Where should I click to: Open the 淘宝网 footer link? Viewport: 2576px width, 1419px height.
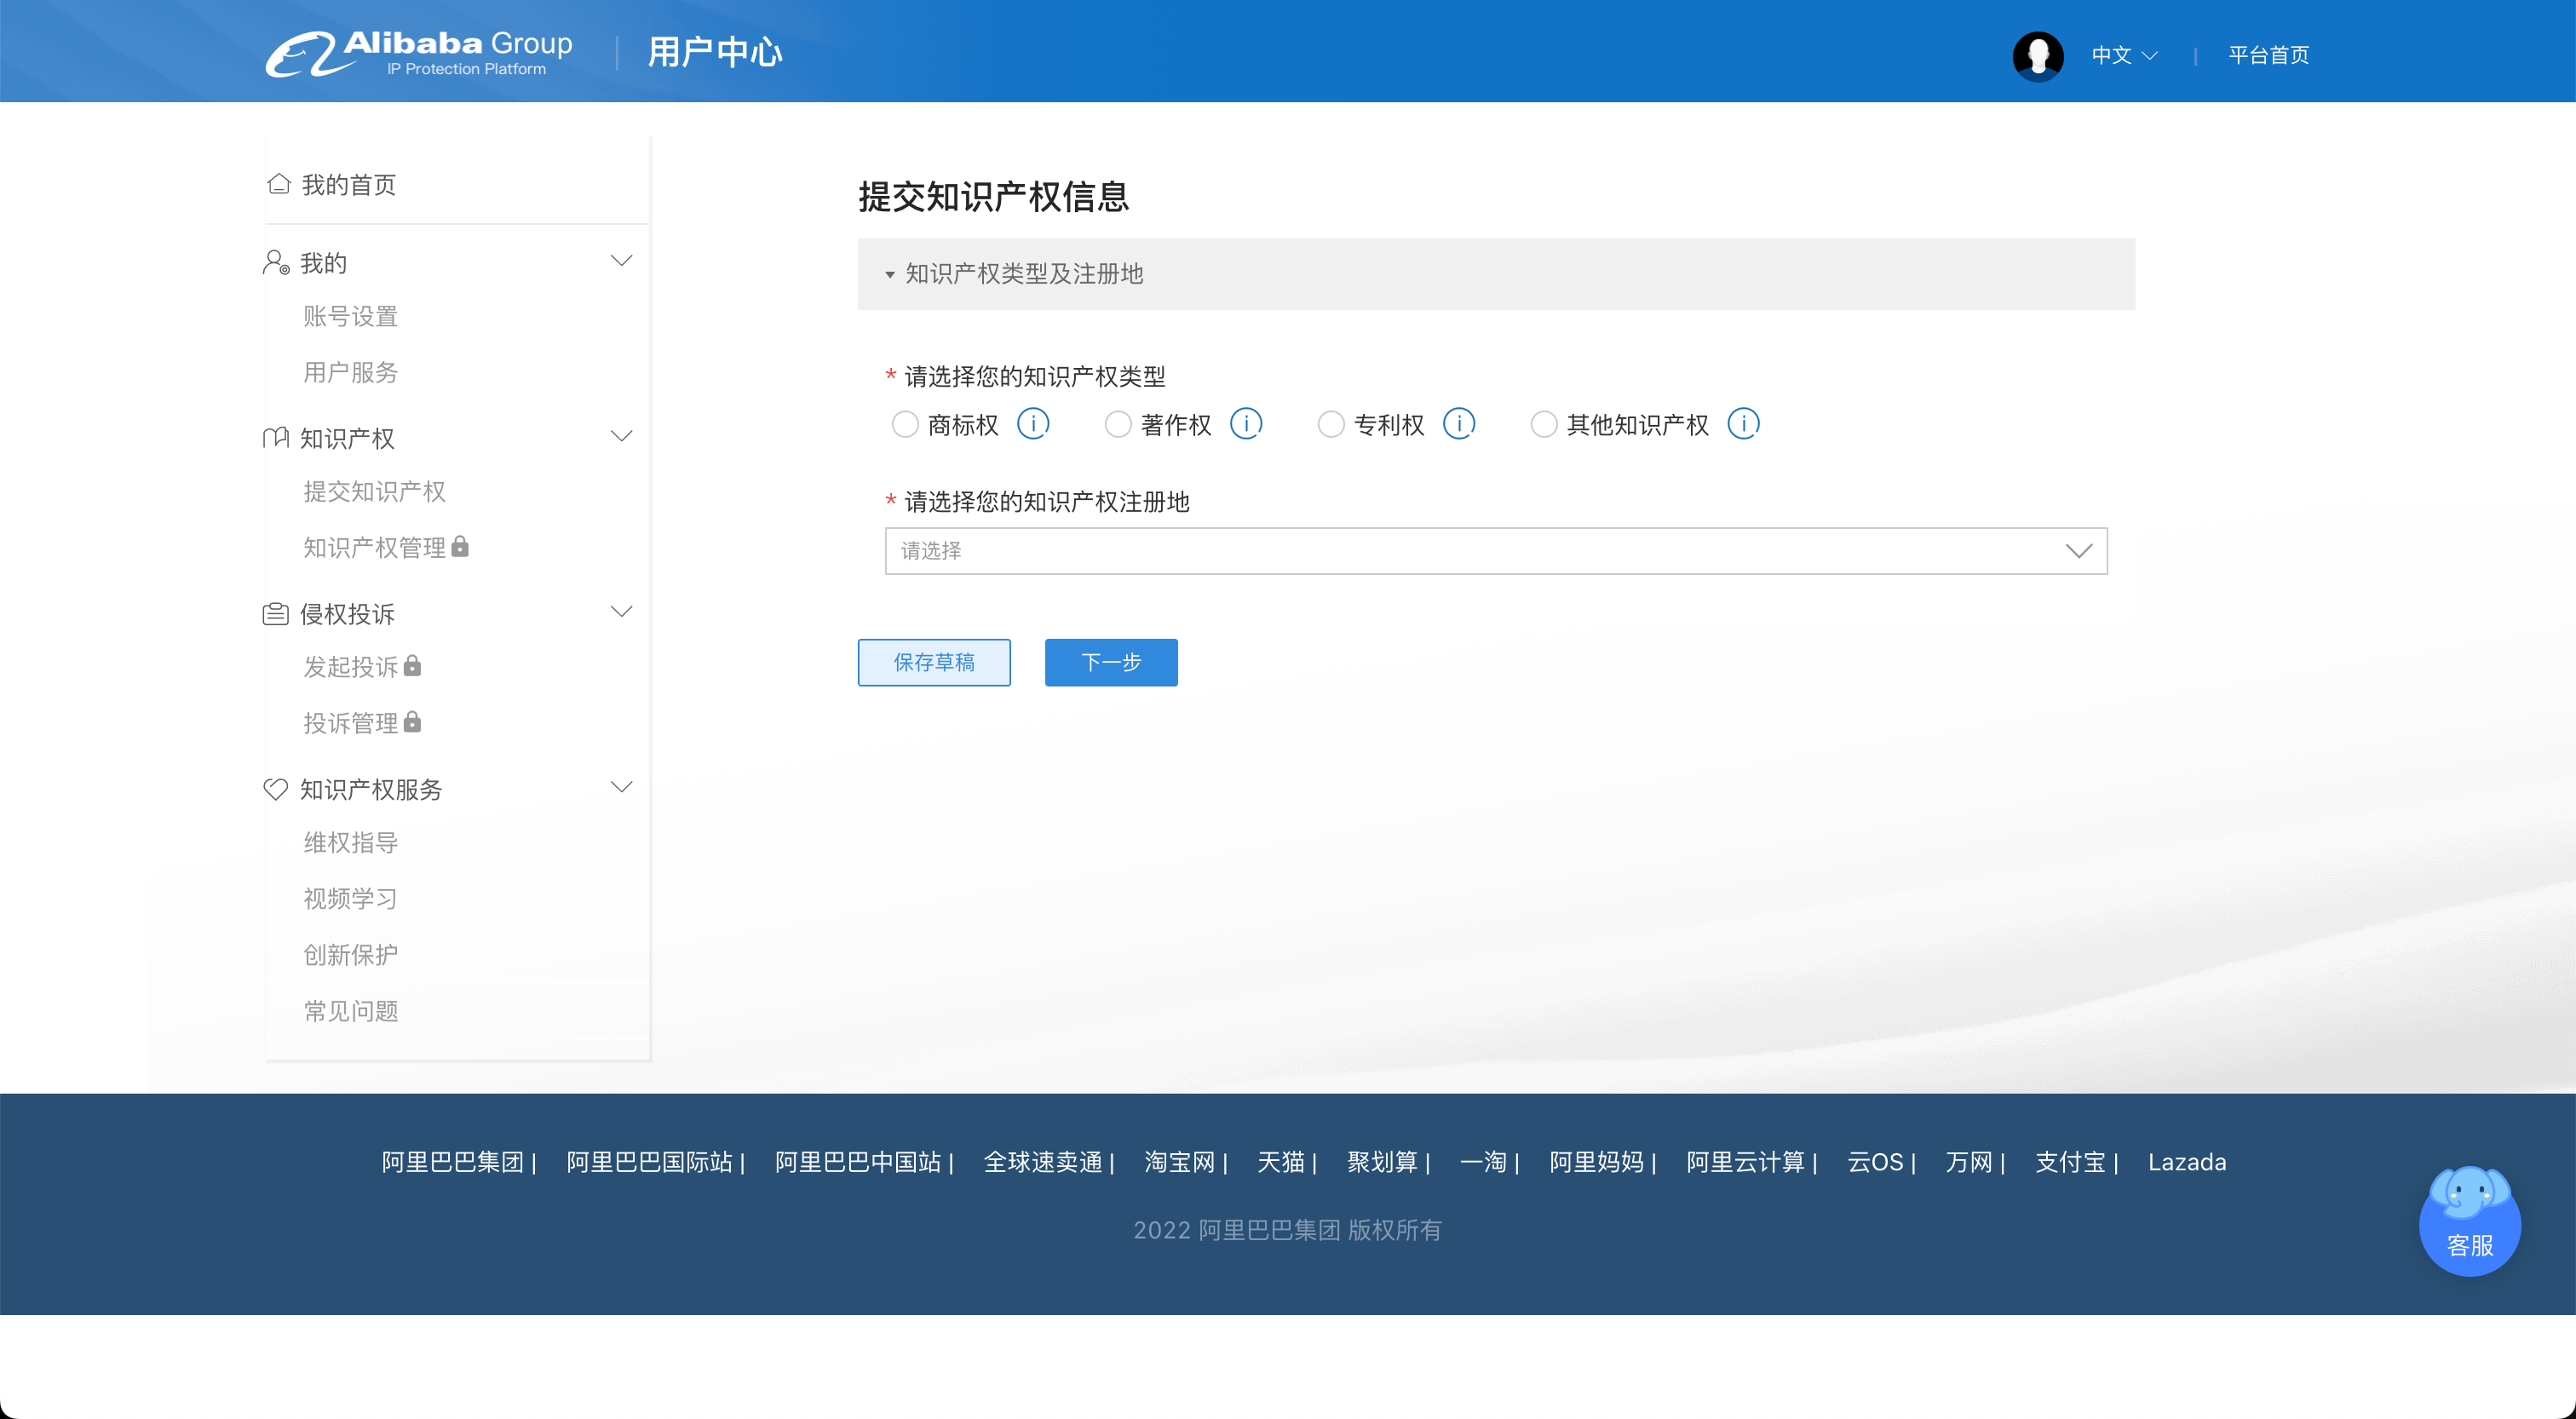pyautogui.click(x=1179, y=1161)
